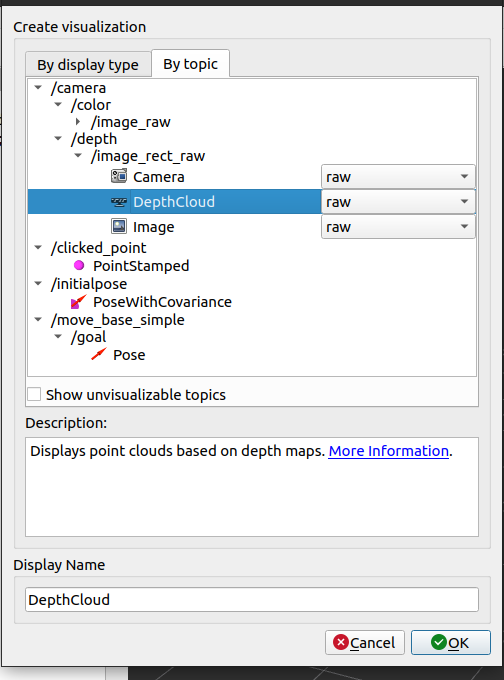Image resolution: width=504 pixels, height=680 pixels.
Task: Collapse the /image_rect_raw node
Action: 78,156
